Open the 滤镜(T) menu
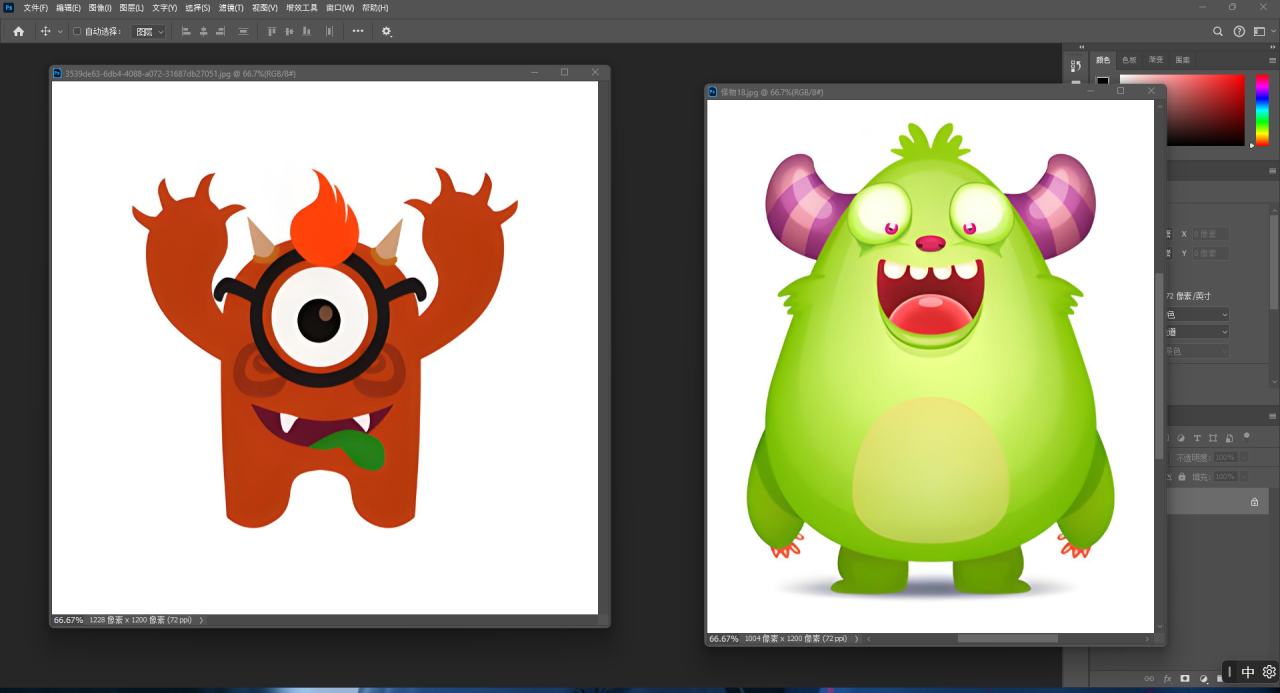This screenshot has height=693, width=1280. pyautogui.click(x=232, y=8)
